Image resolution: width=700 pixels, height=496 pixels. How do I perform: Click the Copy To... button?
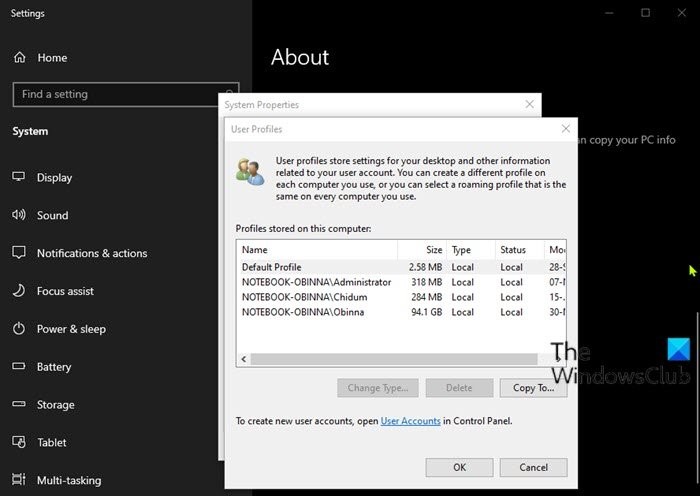pos(533,388)
